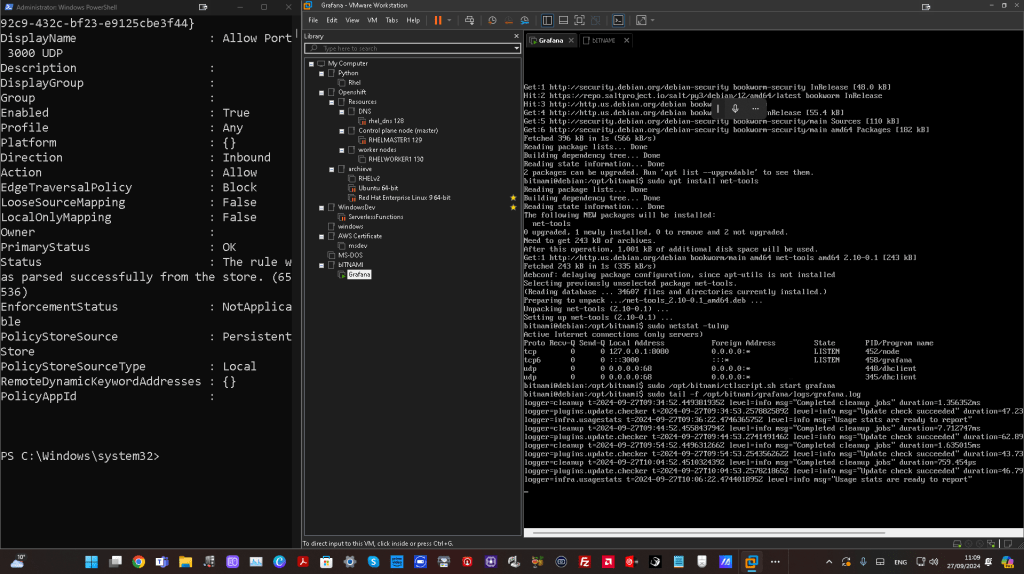Select the RHELMASTER1 129 virtual machine
The width and height of the screenshot is (1024, 574).
tap(394, 140)
